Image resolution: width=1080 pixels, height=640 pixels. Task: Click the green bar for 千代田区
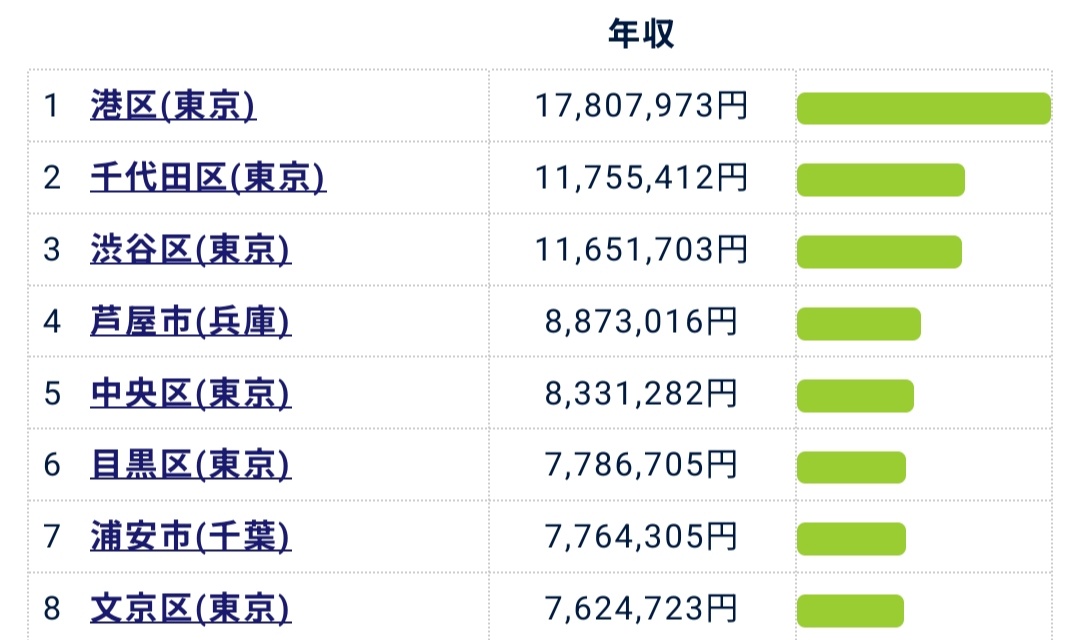(x=881, y=180)
